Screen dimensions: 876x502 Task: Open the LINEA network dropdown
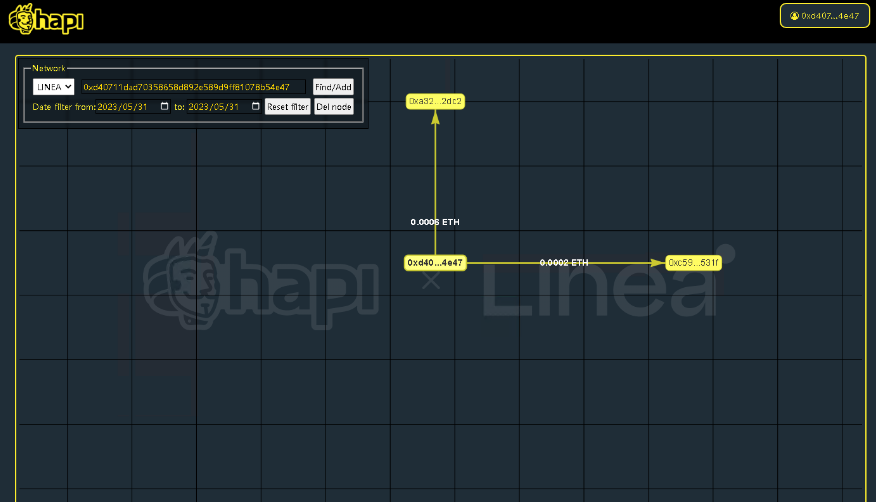[x=54, y=87]
